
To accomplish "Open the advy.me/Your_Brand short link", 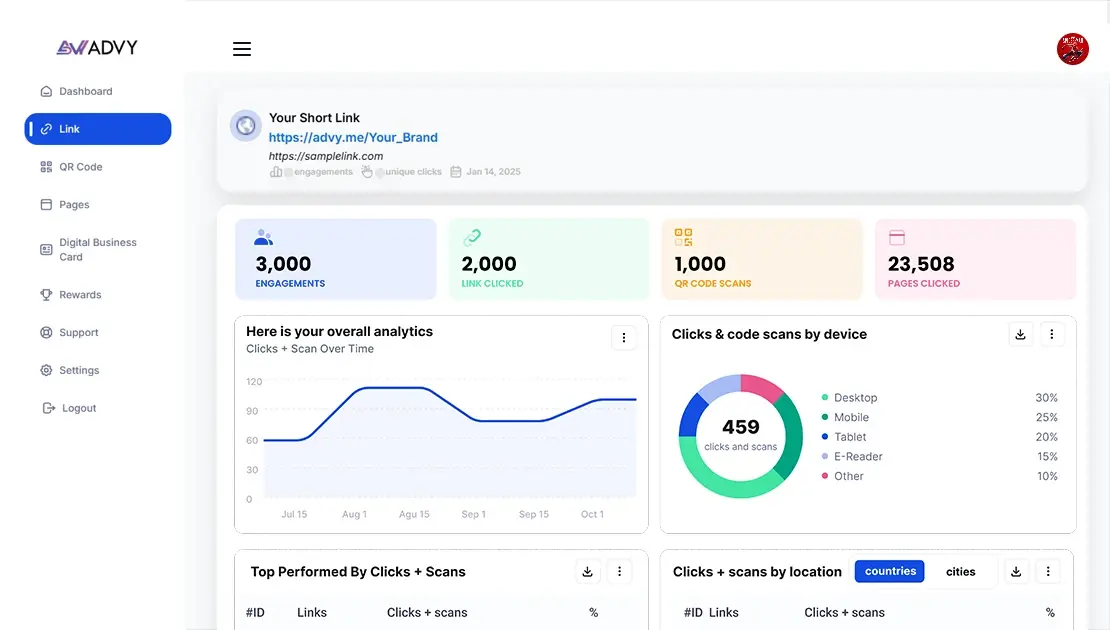I will pyautogui.click(x=353, y=138).
